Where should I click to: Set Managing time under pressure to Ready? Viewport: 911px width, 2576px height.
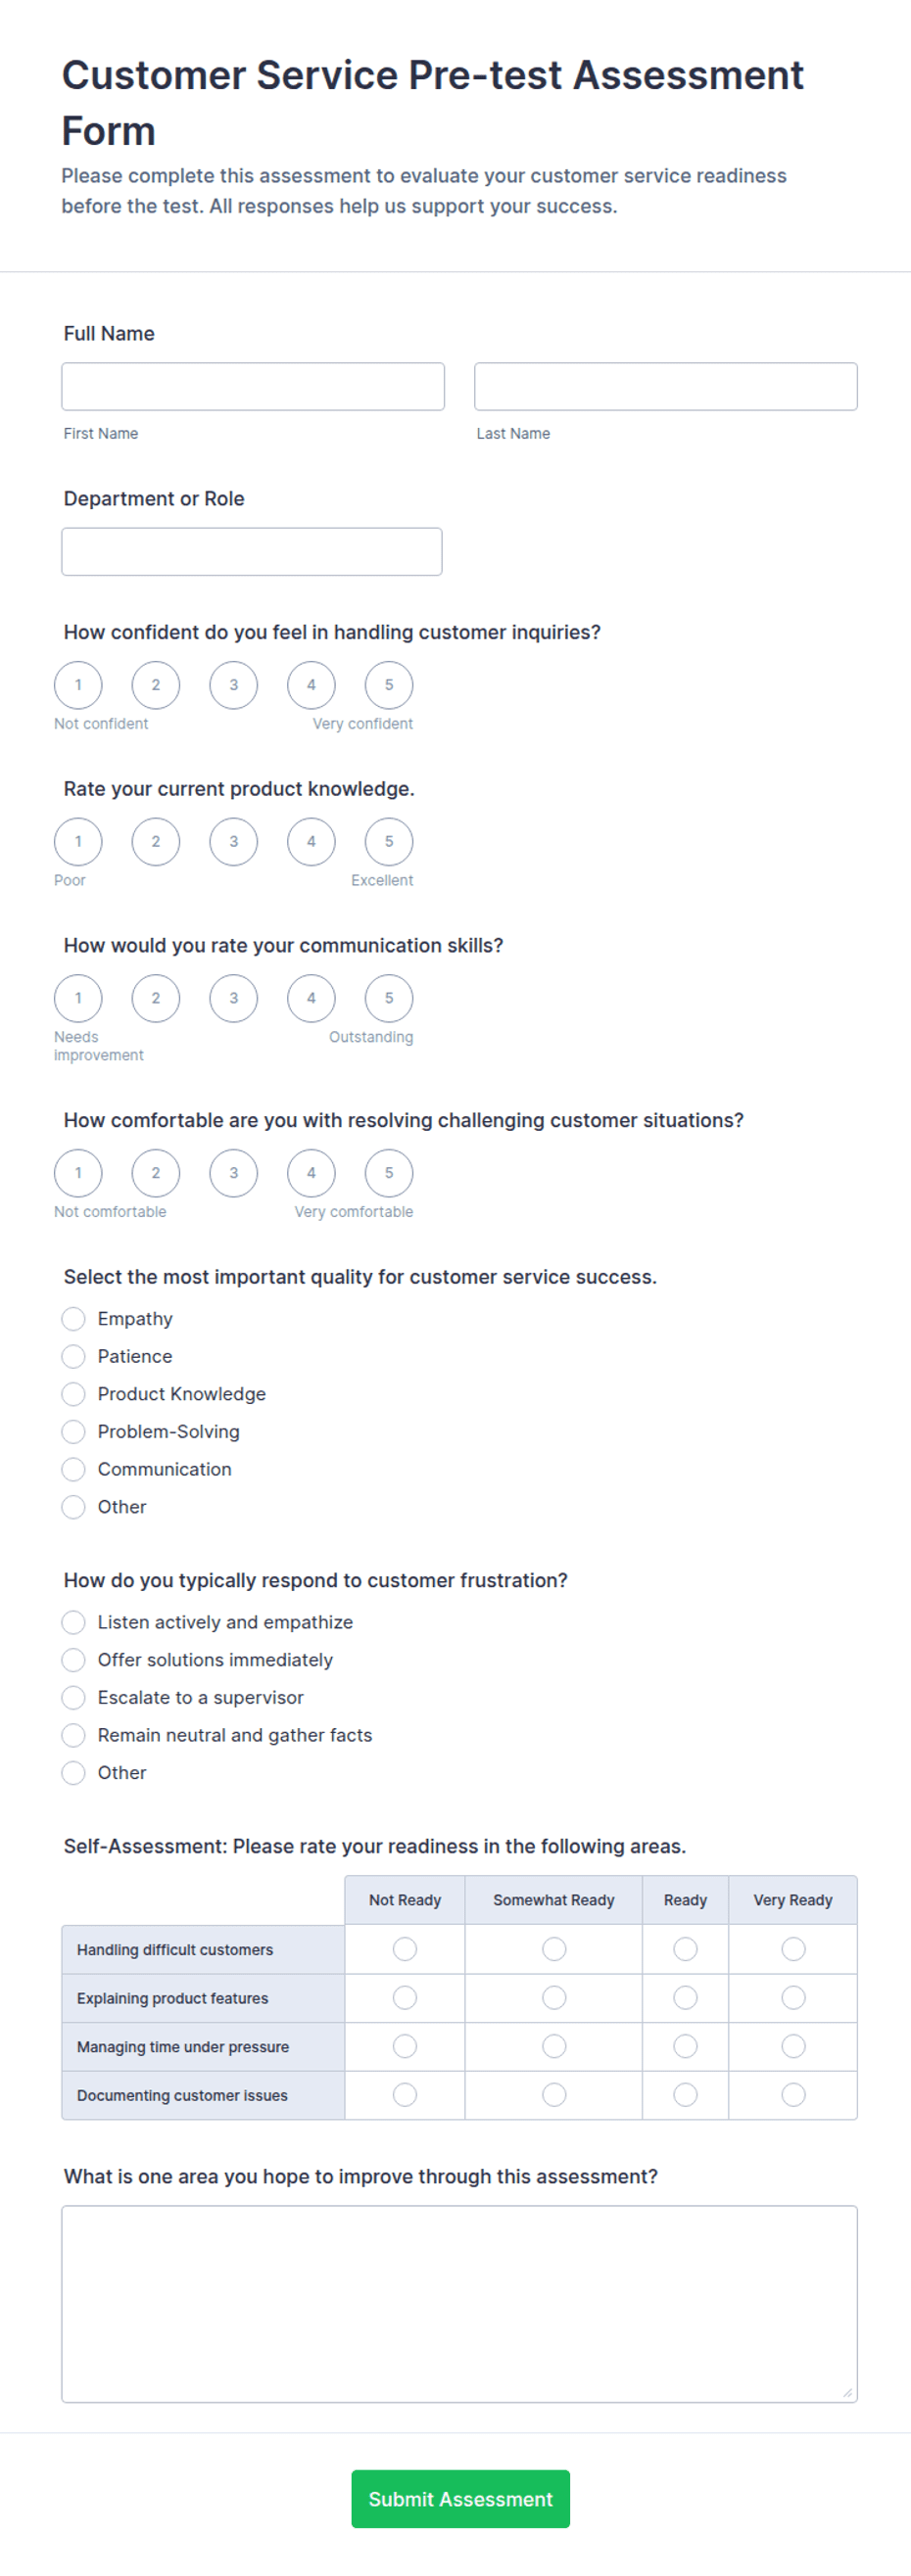(x=685, y=2046)
